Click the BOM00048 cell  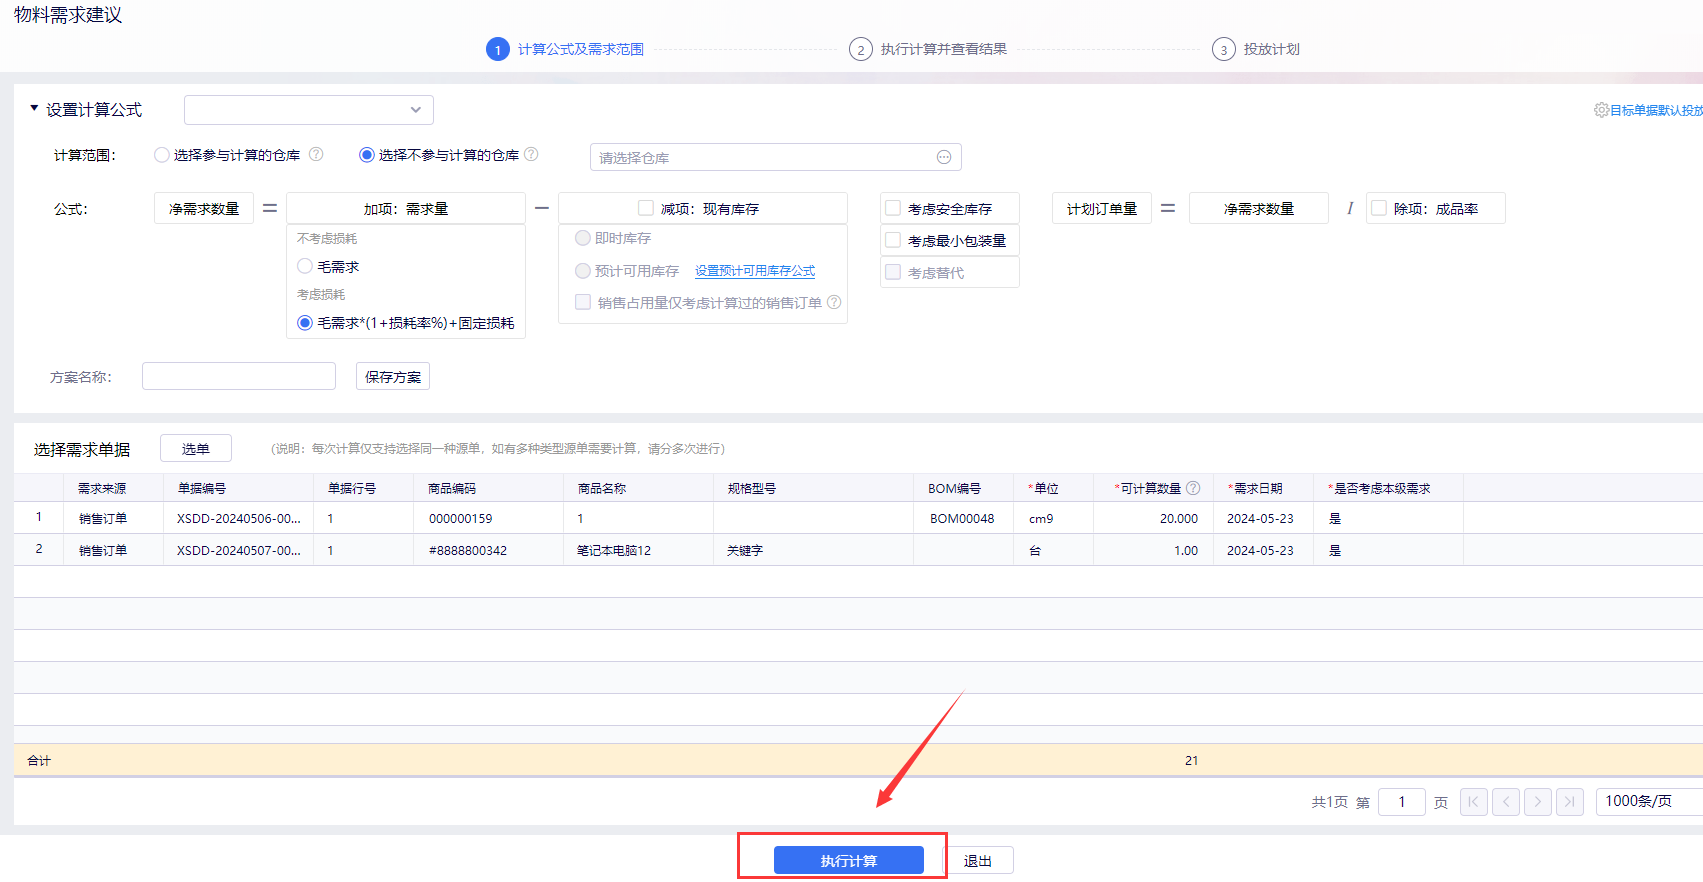[x=963, y=518]
